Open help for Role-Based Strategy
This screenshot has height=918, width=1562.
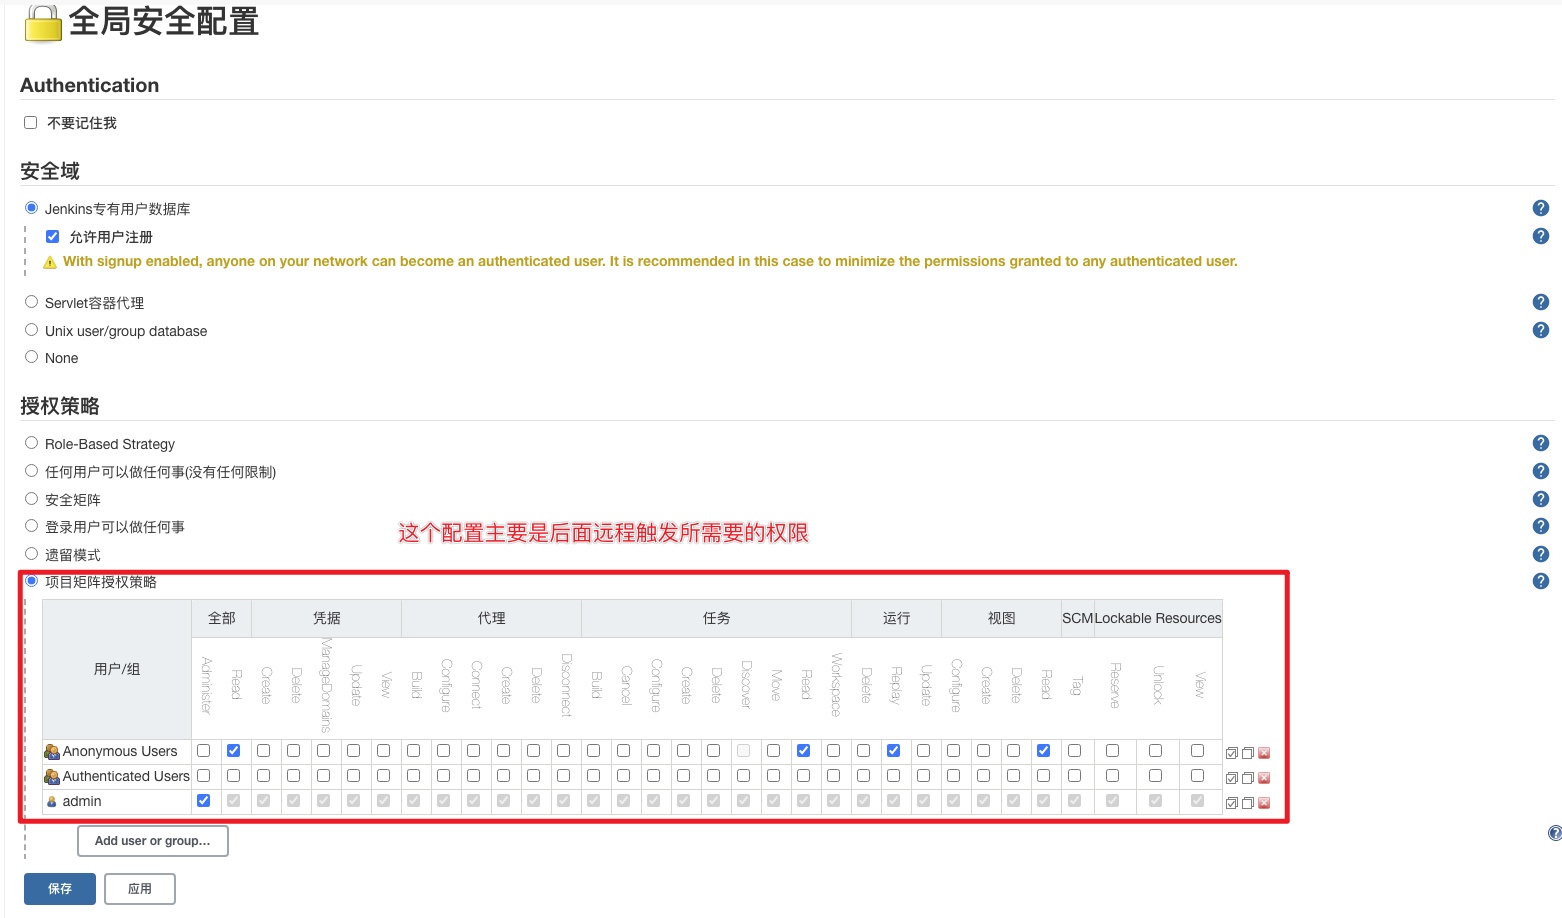point(1541,443)
